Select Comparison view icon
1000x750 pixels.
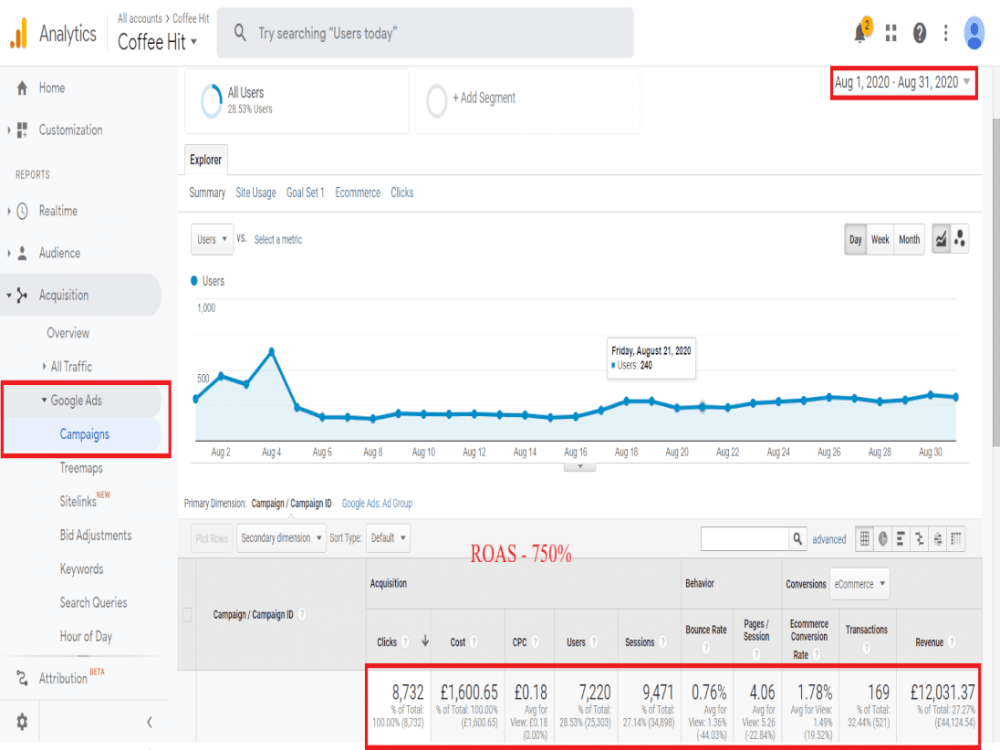point(919,539)
